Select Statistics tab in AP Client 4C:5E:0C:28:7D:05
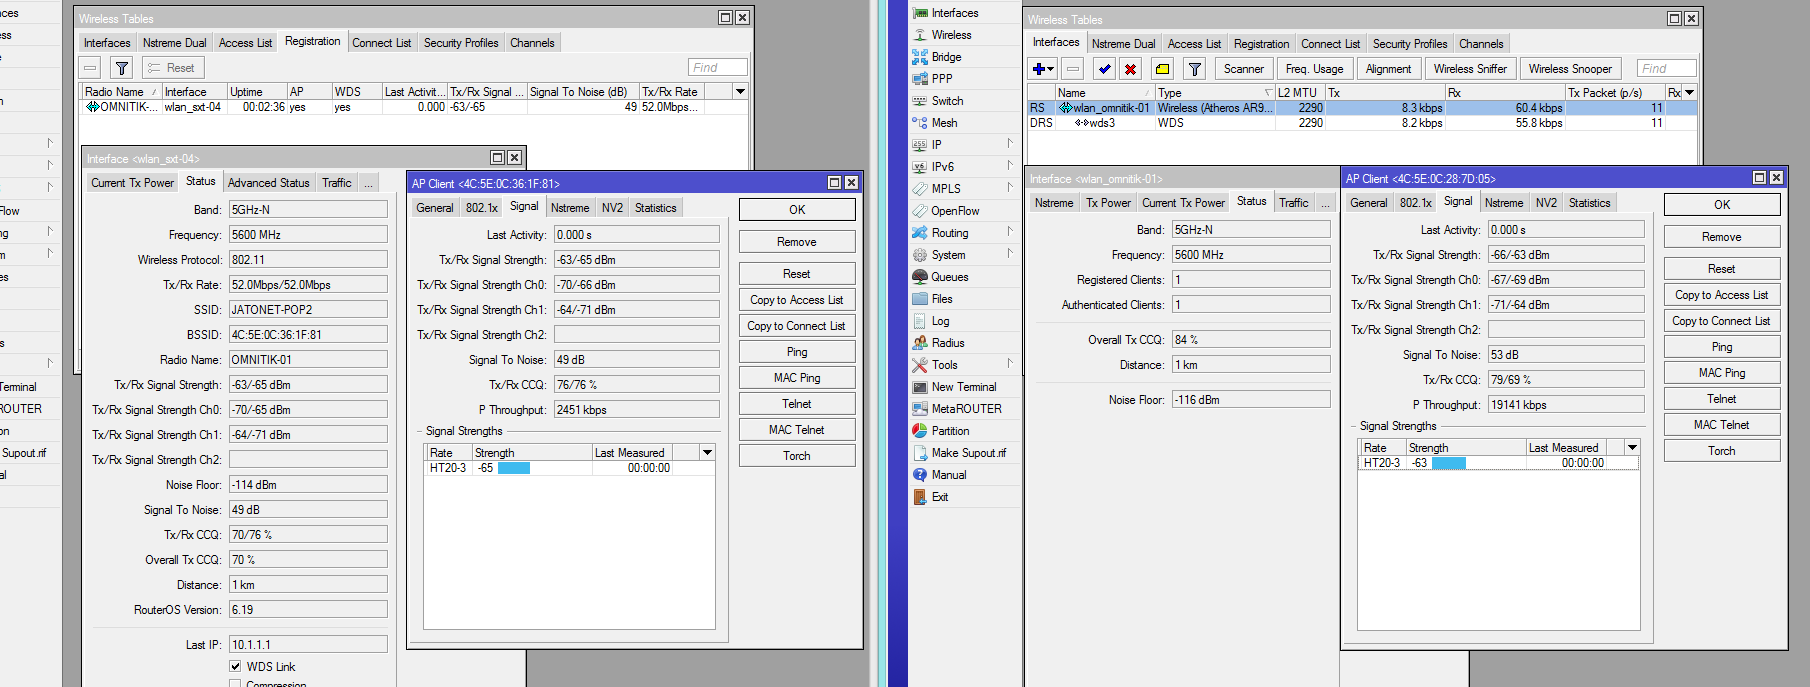 click(1589, 203)
